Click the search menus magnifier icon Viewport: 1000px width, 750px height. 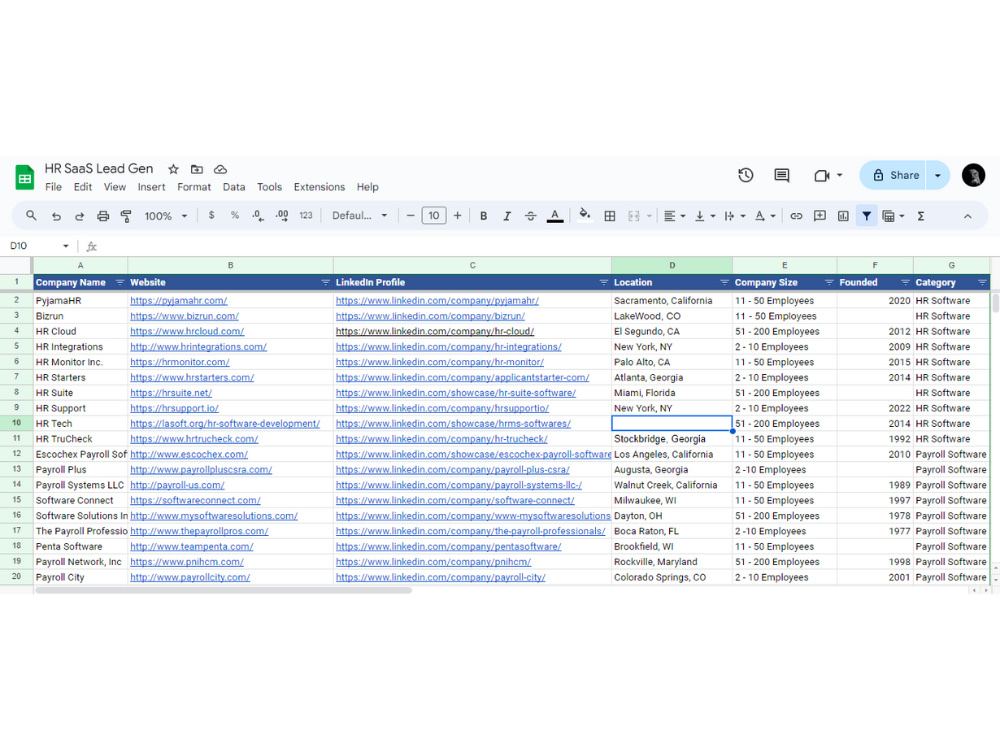click(31, 216)
